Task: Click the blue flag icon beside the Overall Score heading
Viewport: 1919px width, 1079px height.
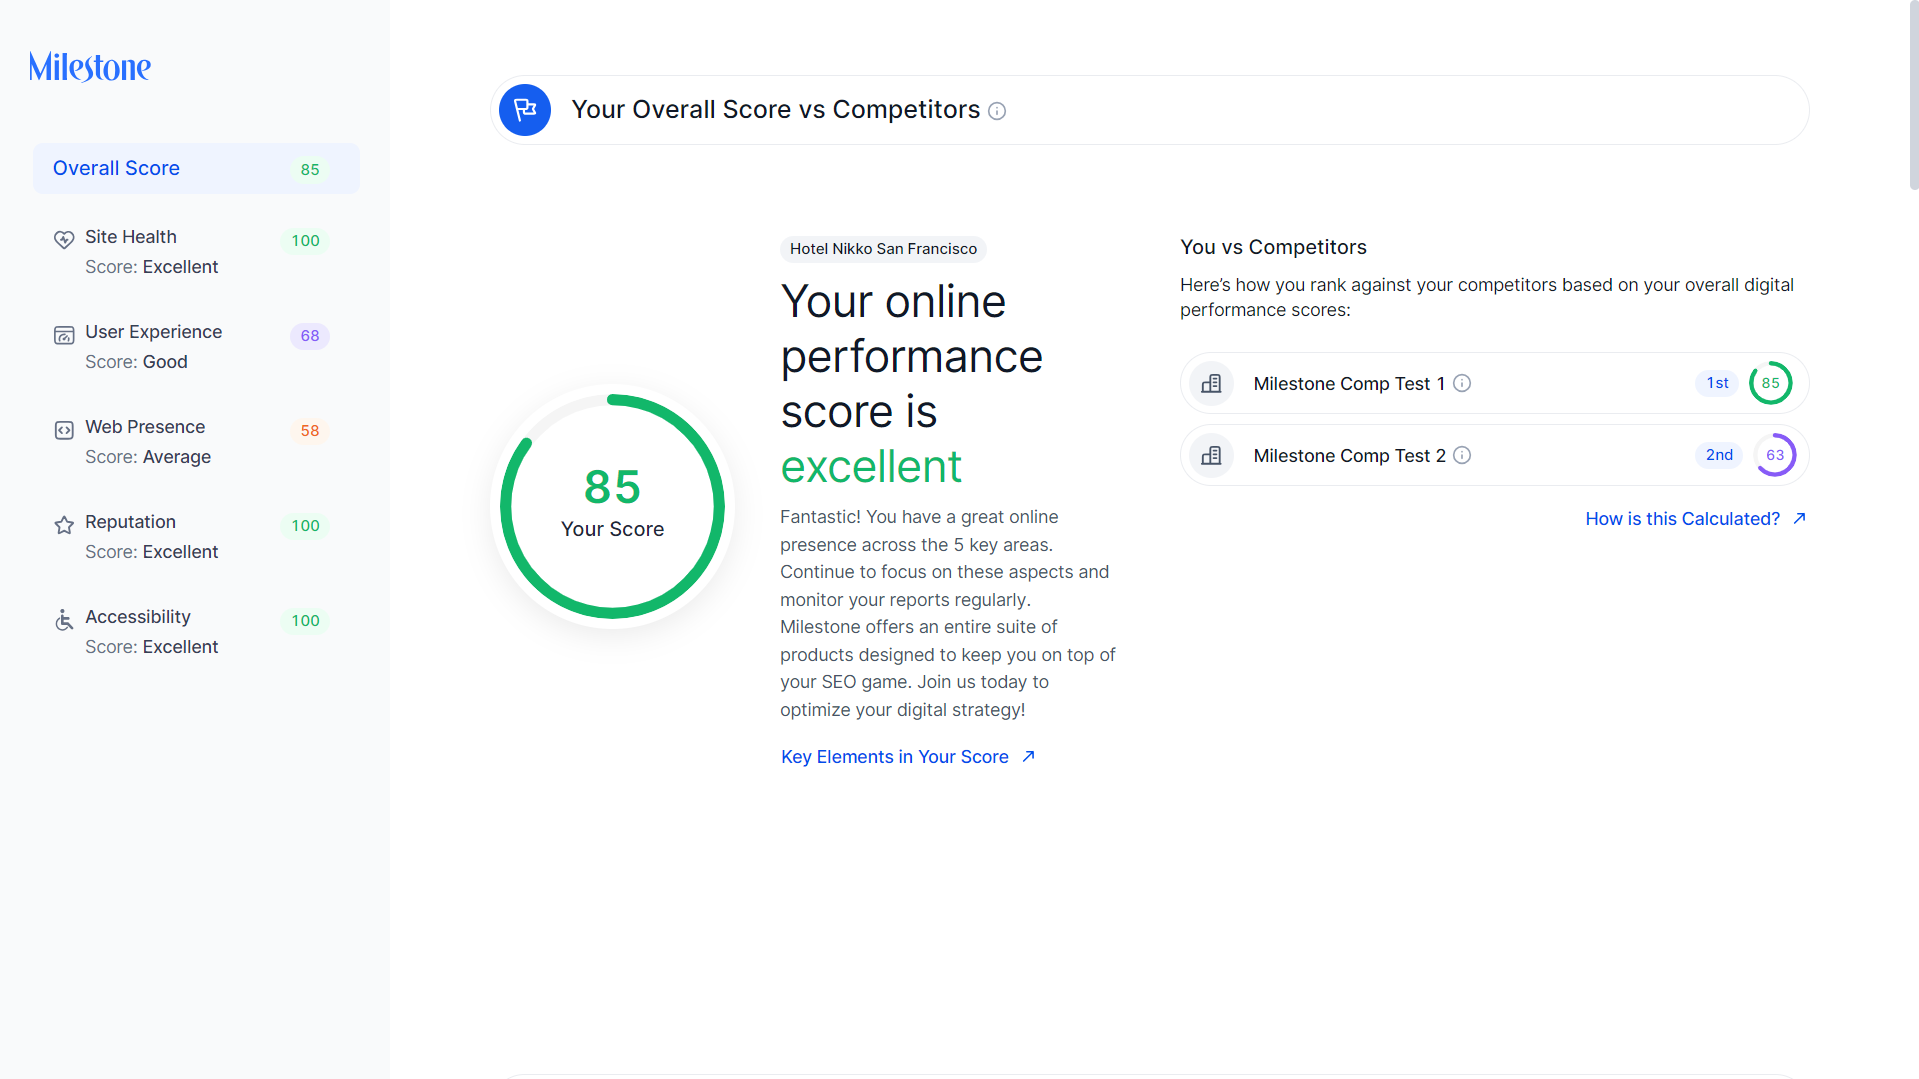Action: [525, 110]
